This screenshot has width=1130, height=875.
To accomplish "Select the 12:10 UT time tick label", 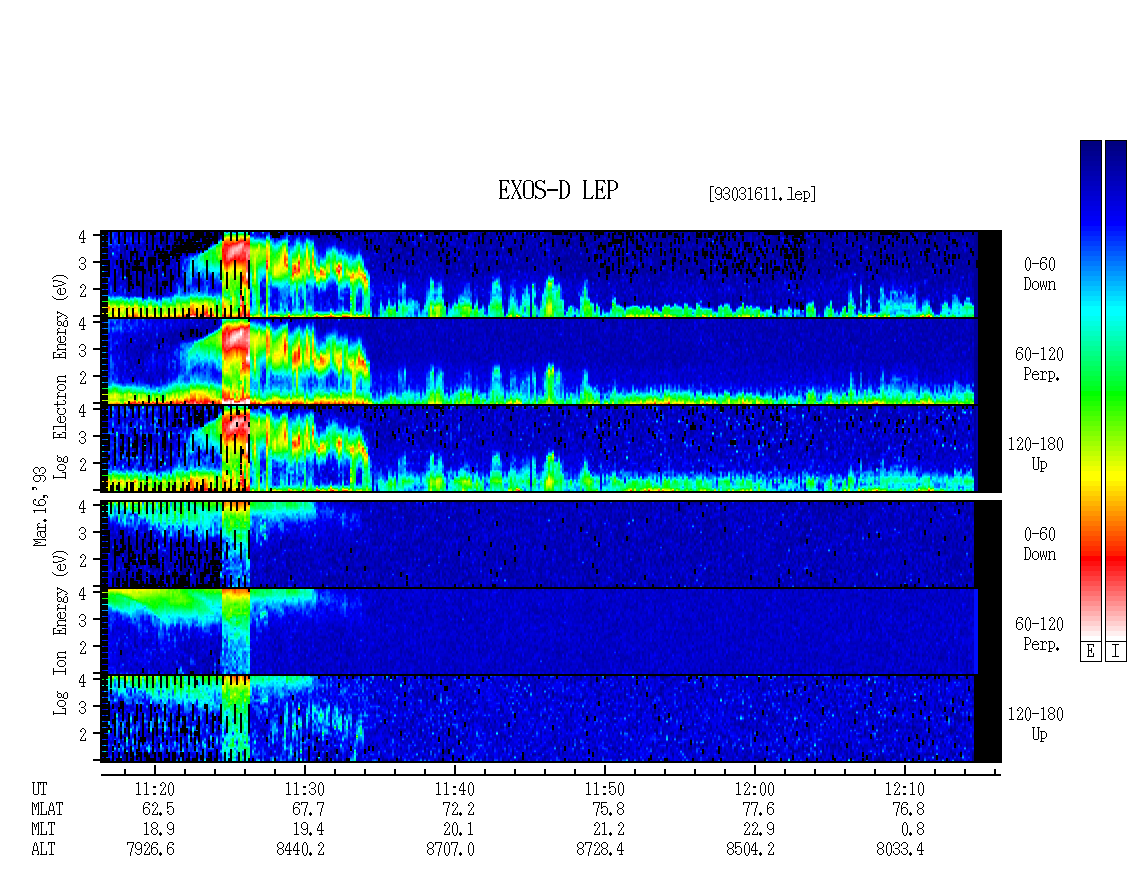I will pyautogui.click(x=904, y=789).
